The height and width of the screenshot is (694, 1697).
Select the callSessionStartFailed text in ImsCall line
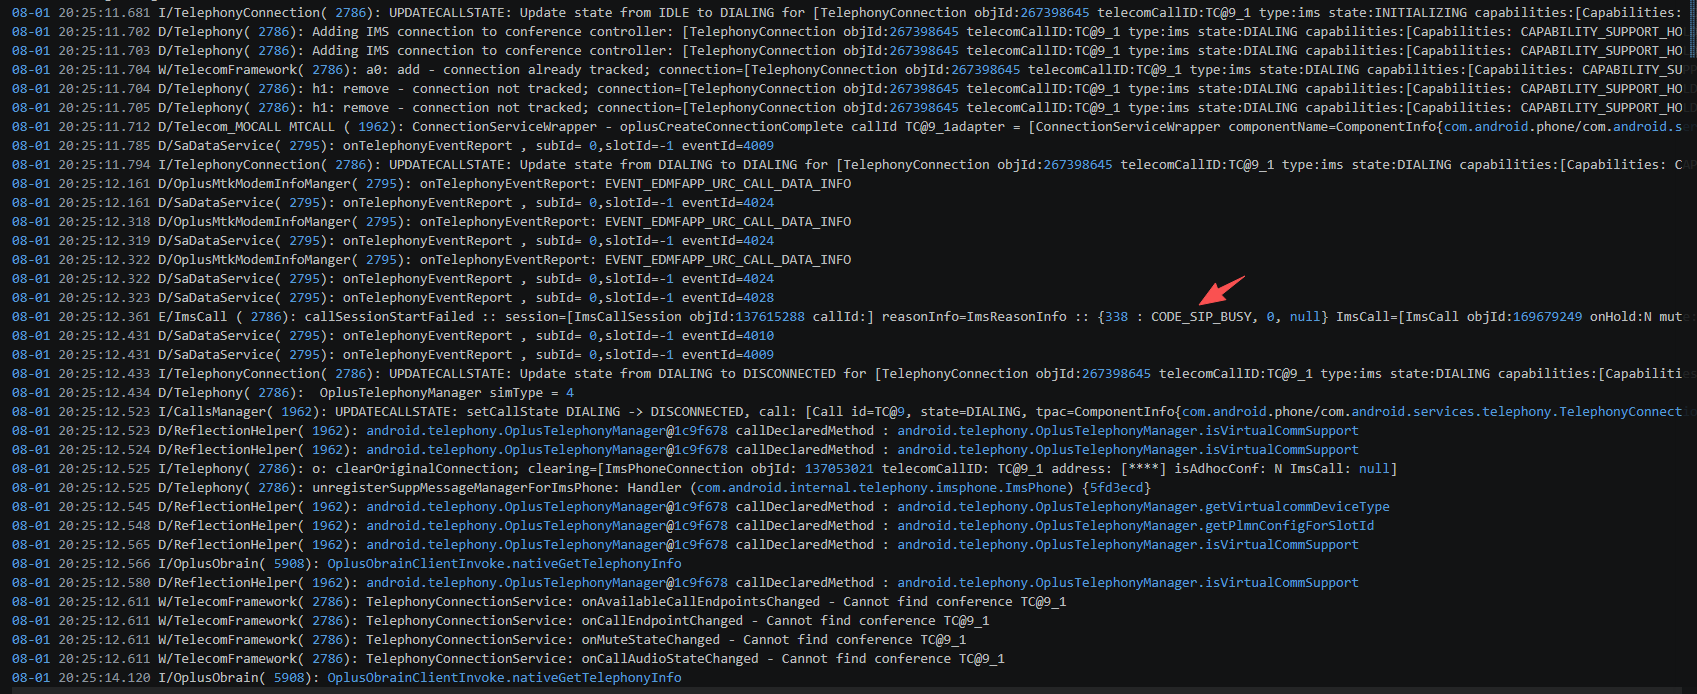coord(389,317)
